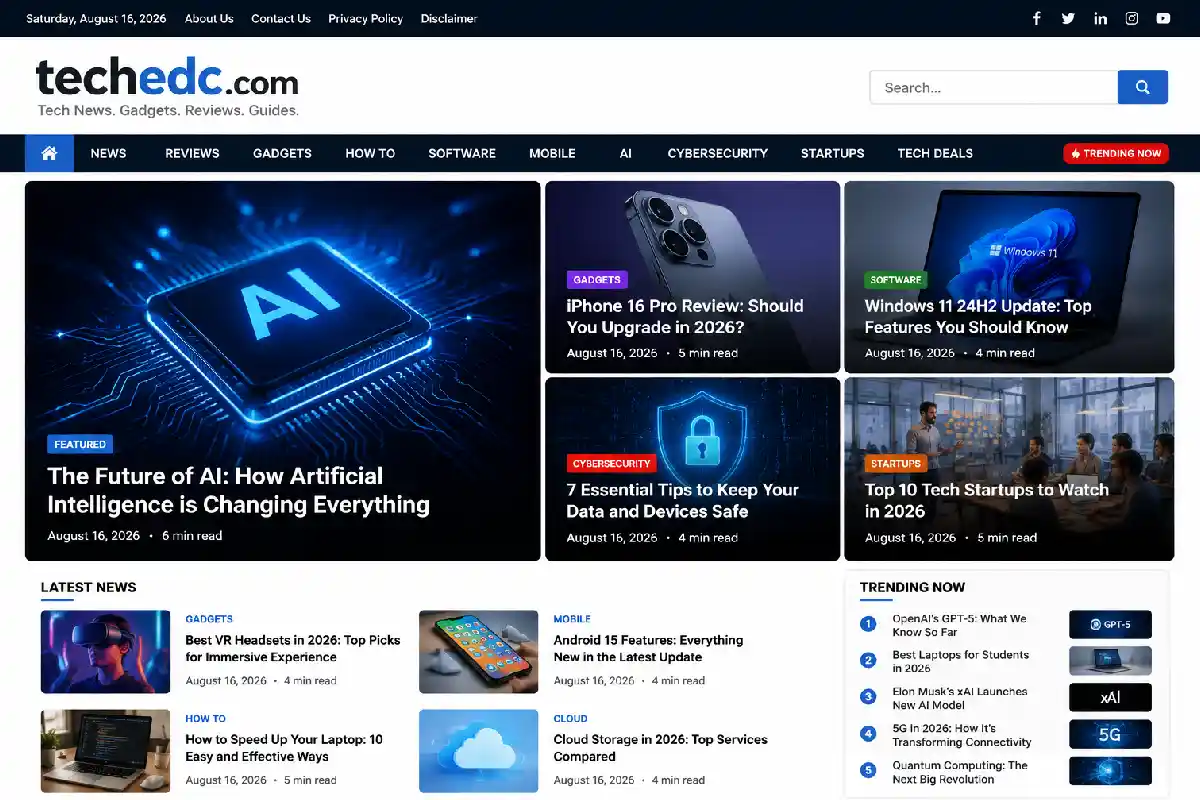Open the Cybersecurity menu item

pos(718,153)
